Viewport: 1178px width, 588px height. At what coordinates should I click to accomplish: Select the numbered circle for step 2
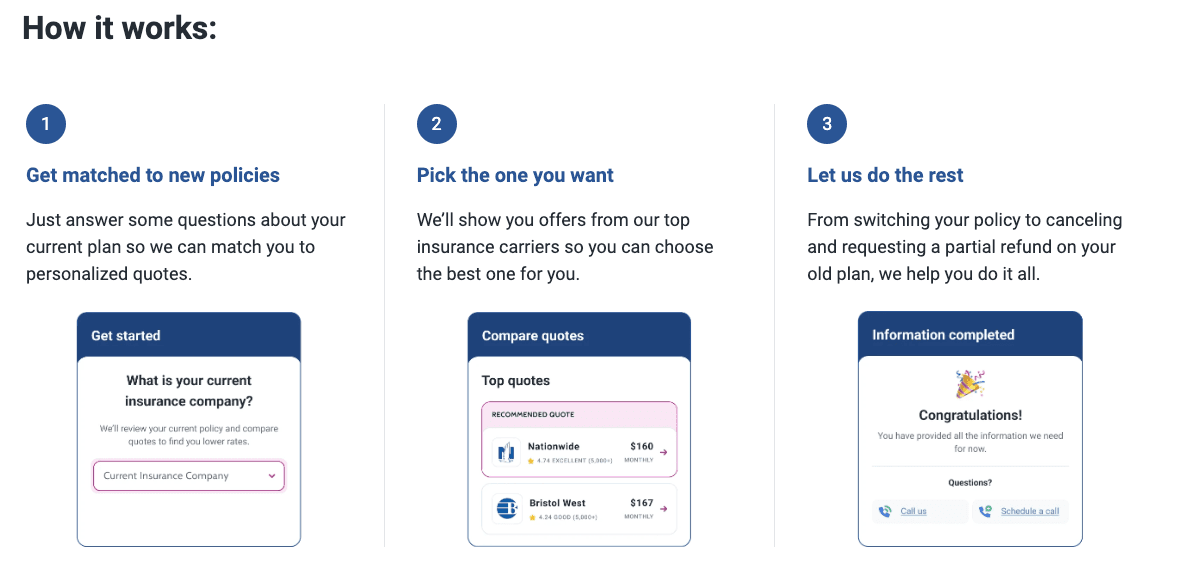pyautogui.click(x=436, y=124)
